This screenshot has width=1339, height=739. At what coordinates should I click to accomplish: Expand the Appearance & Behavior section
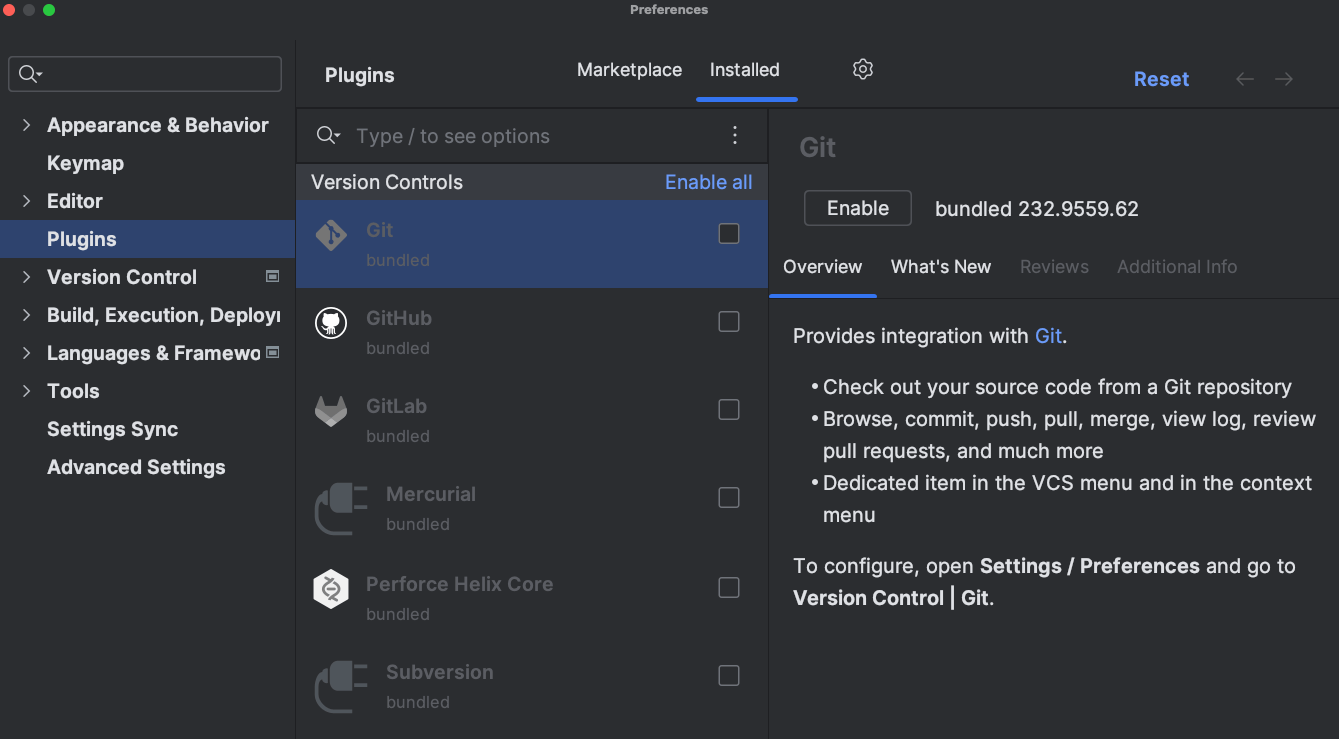[x=26, y=124]
